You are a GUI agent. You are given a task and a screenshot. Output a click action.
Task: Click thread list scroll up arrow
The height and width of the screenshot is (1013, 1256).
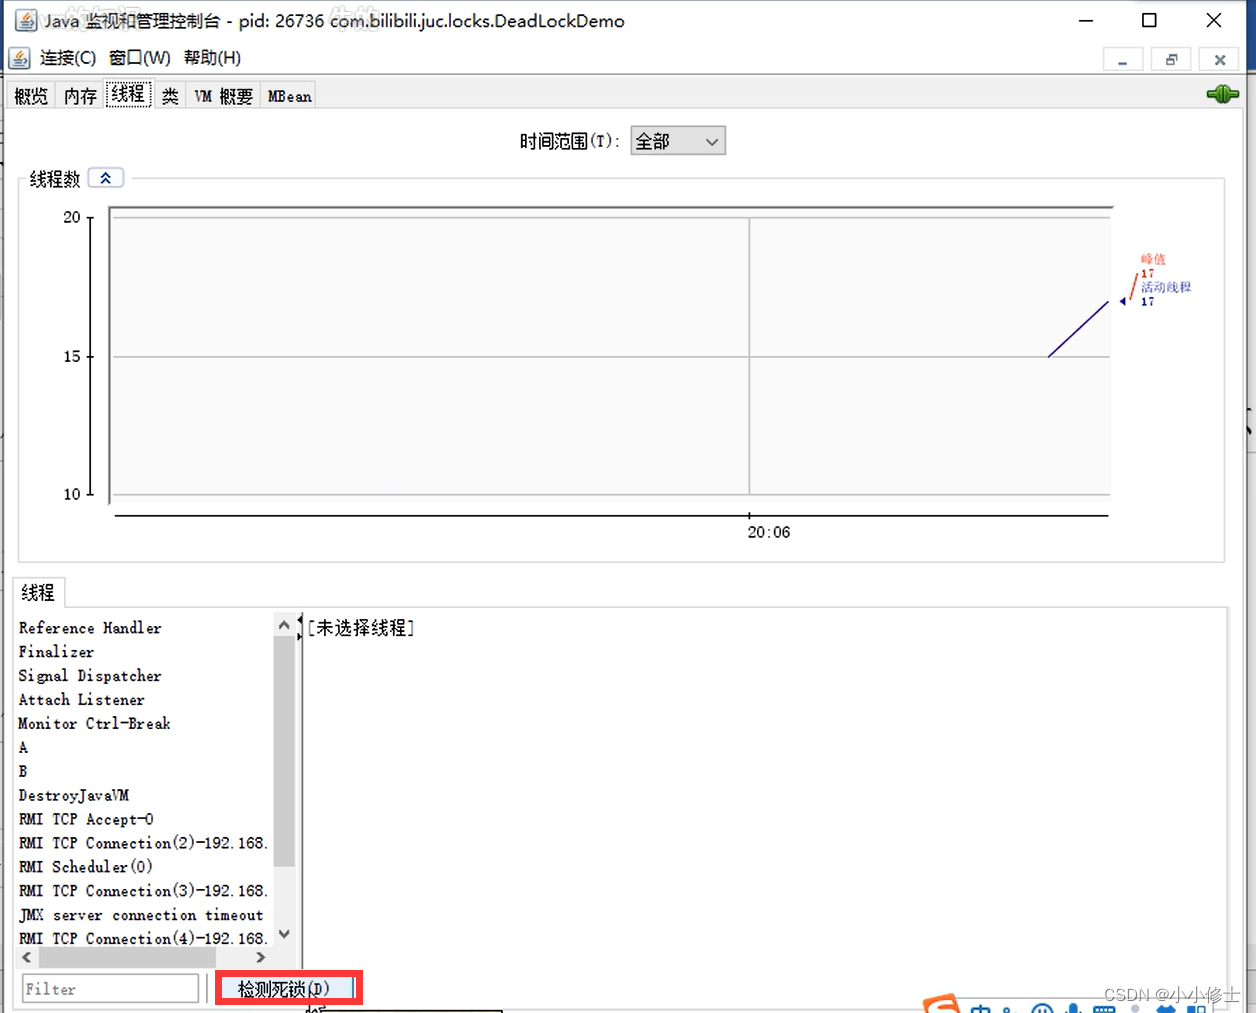[x=284, y=625]
